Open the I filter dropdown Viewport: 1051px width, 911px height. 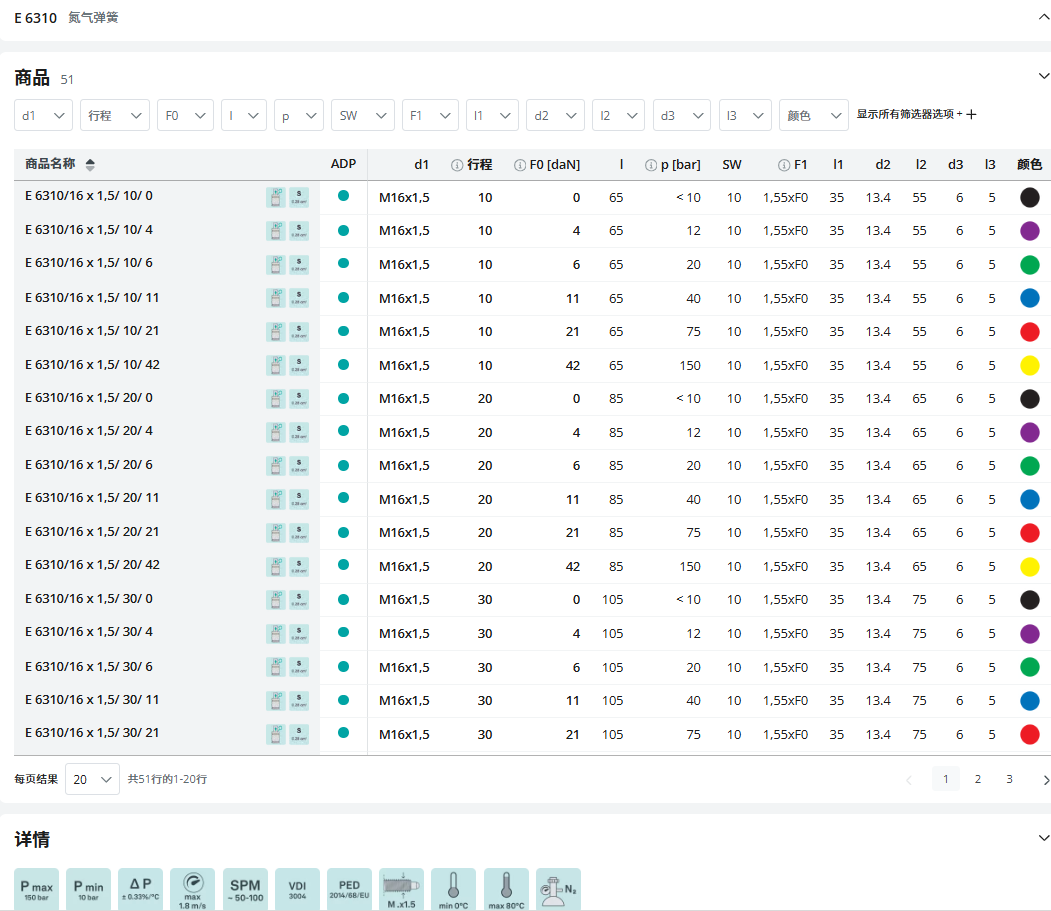point(244,115)
